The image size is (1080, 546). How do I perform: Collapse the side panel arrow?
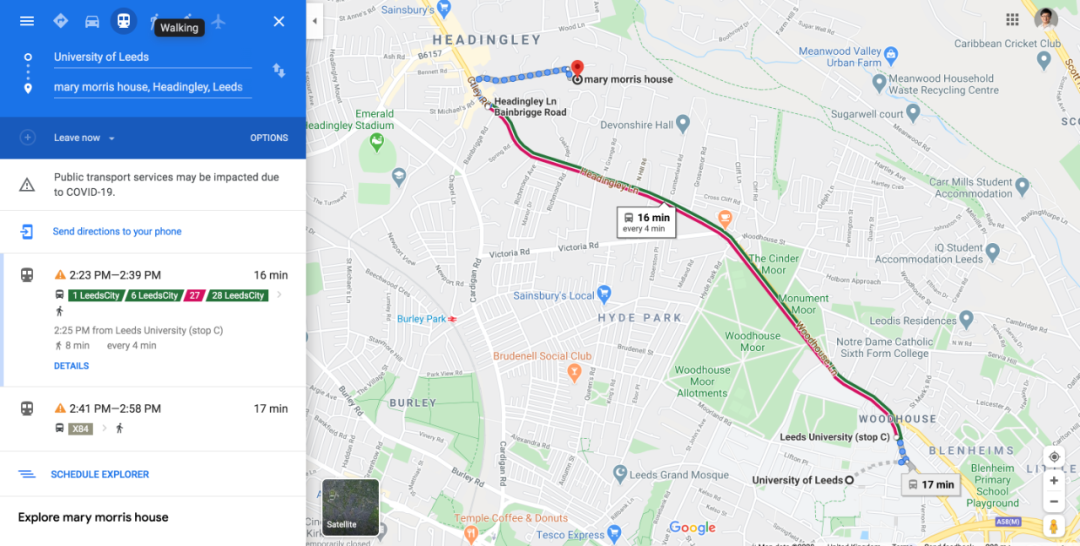pyautogui.click(x=315, y=21)
